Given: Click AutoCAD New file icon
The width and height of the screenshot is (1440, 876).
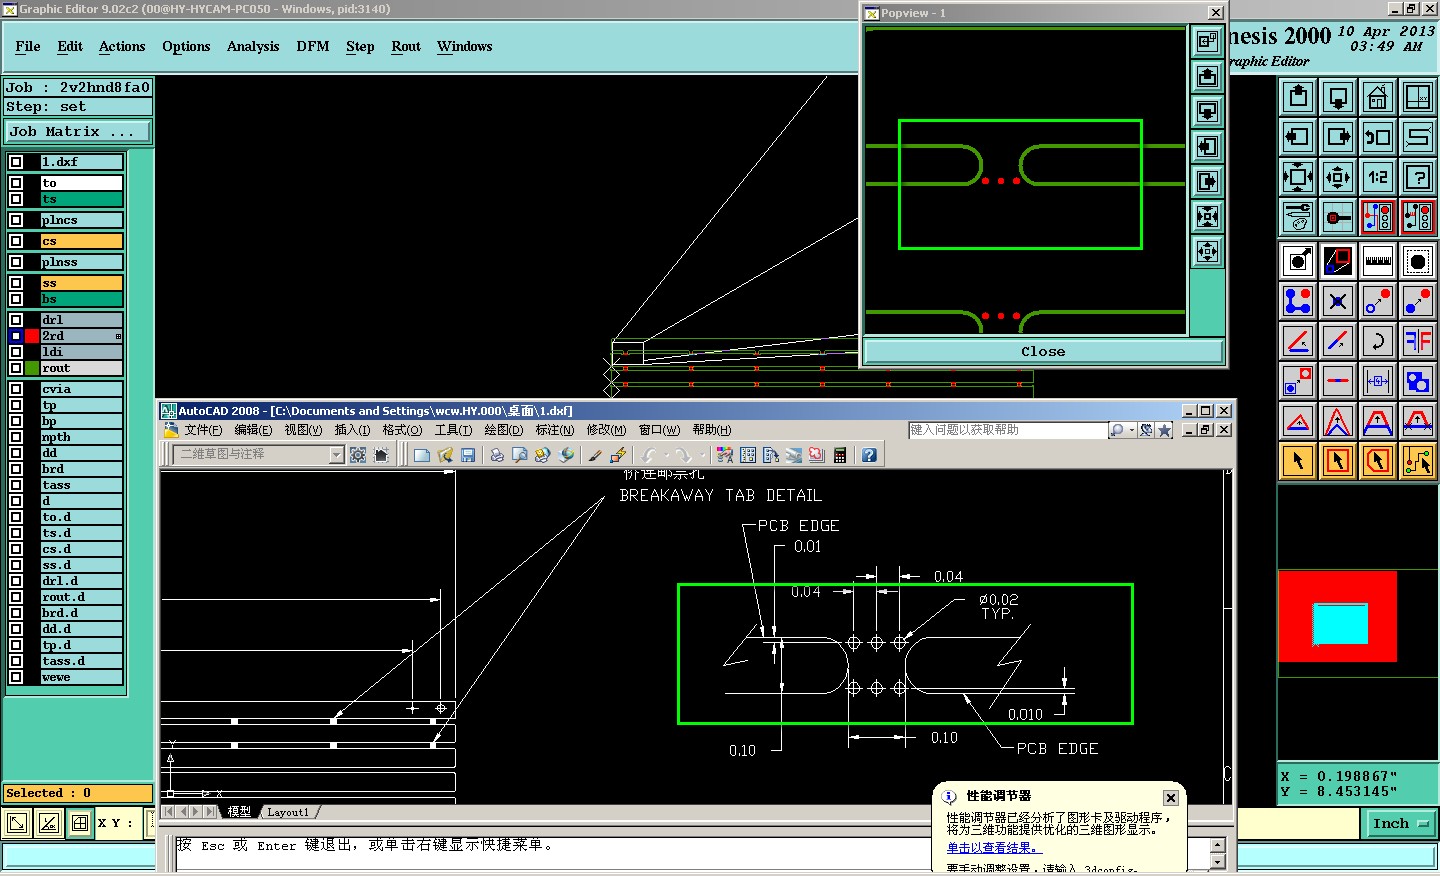Looking at the screenshot, I should tap(422, 455).
